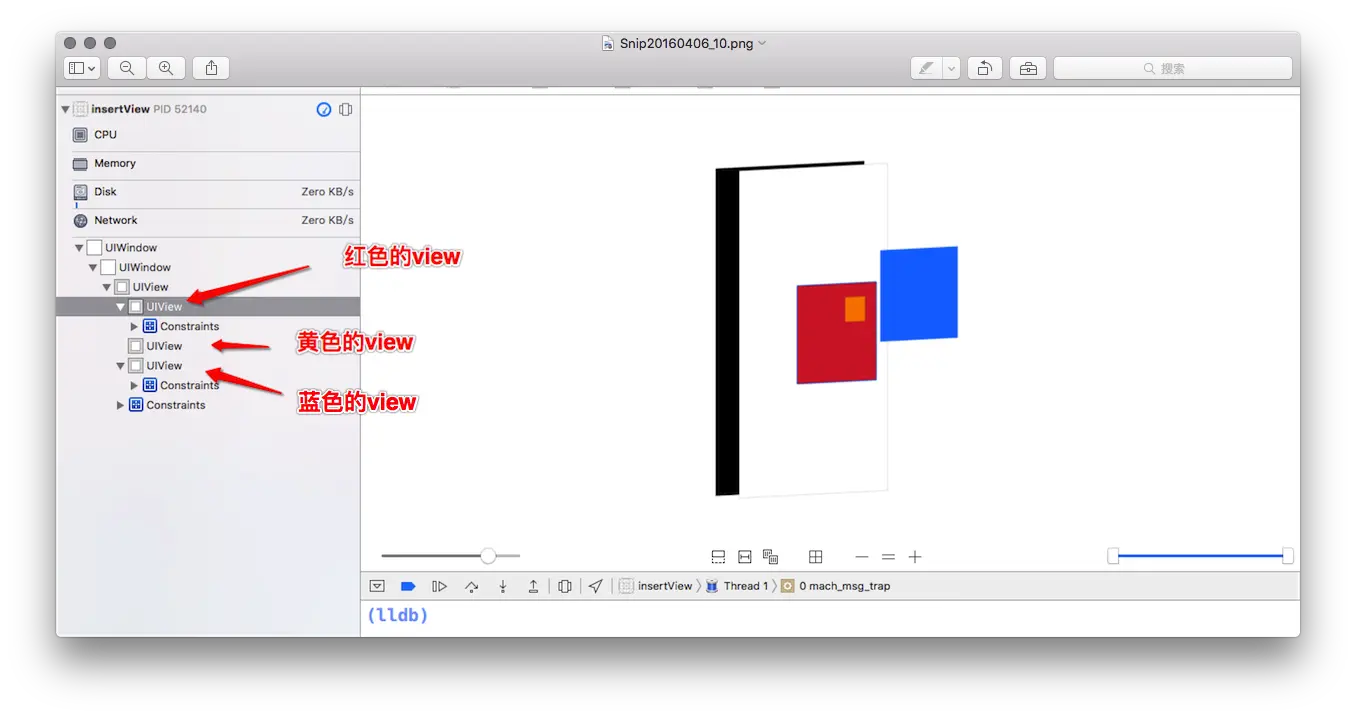Viewport: 1356px width, 717px height.
Task: Click the canvas zoom out minus button
Action: pyautogui.click(x=862, y=557)
